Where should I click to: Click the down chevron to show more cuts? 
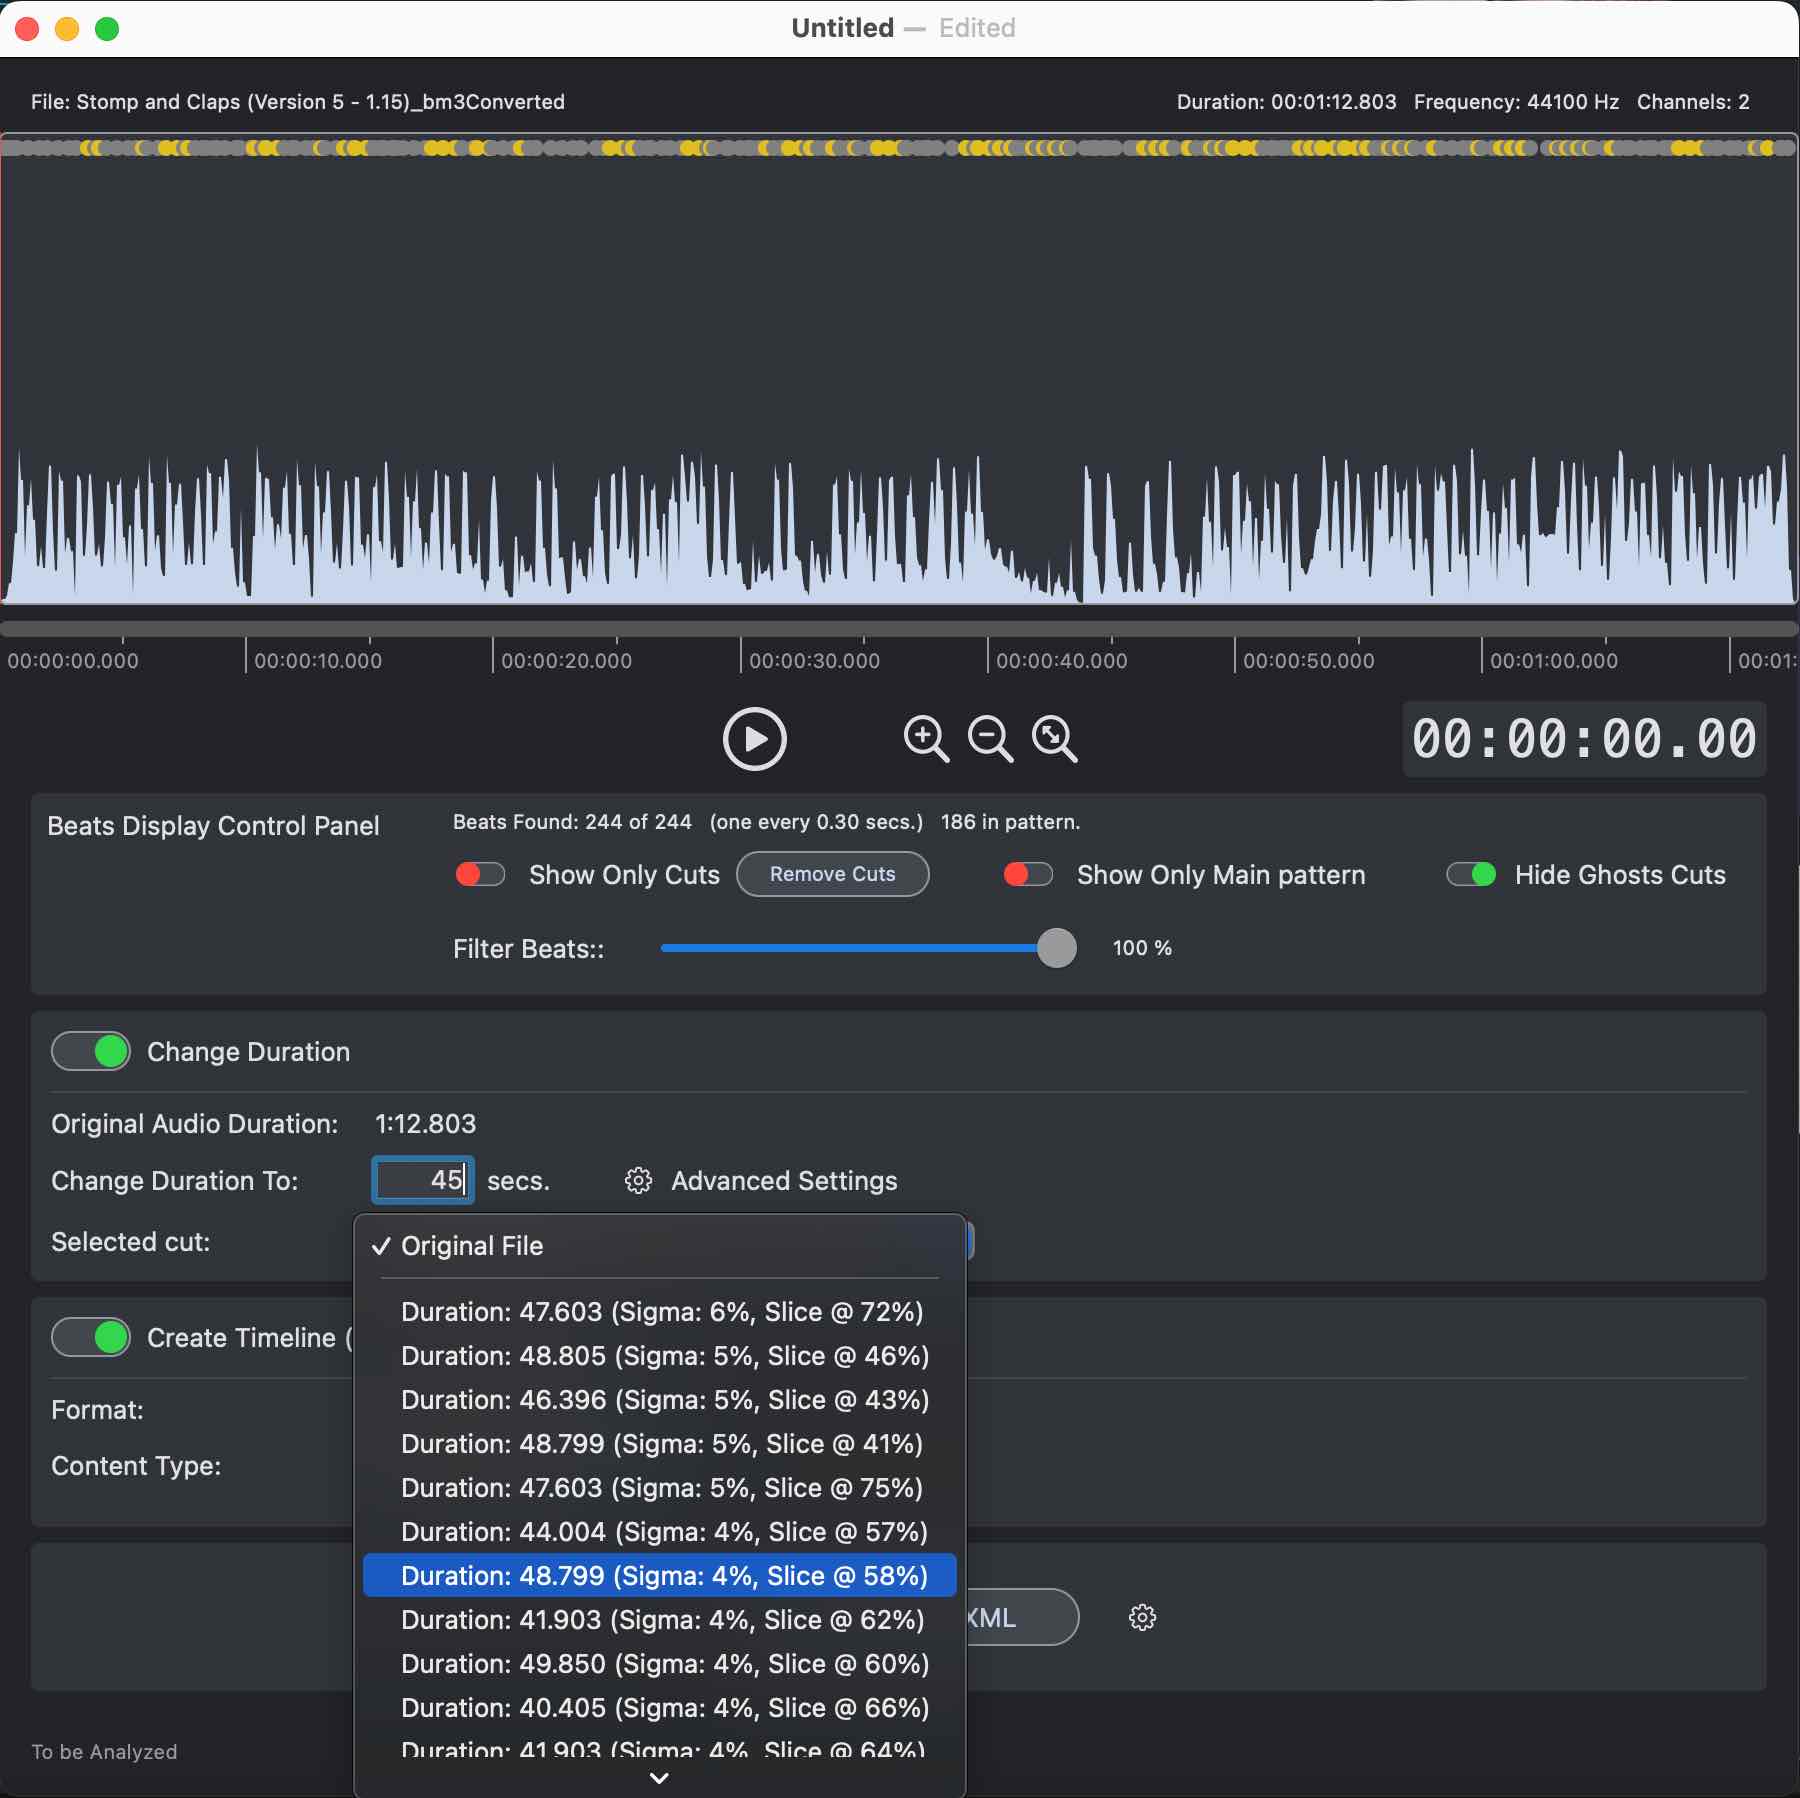pyautogui.click(x=659, y=1778)
